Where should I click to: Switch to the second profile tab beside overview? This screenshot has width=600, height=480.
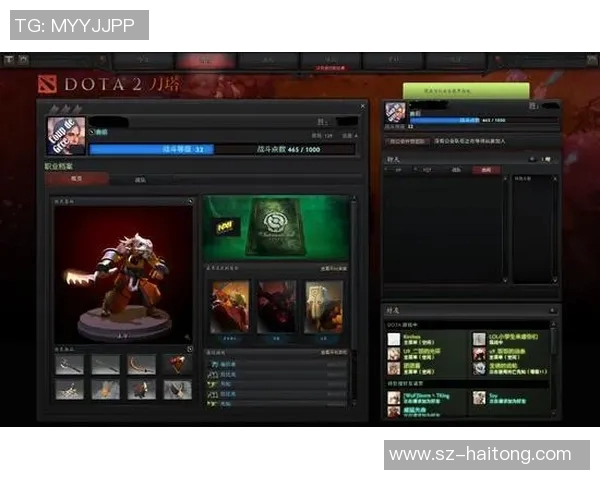(x=140, y=180)
